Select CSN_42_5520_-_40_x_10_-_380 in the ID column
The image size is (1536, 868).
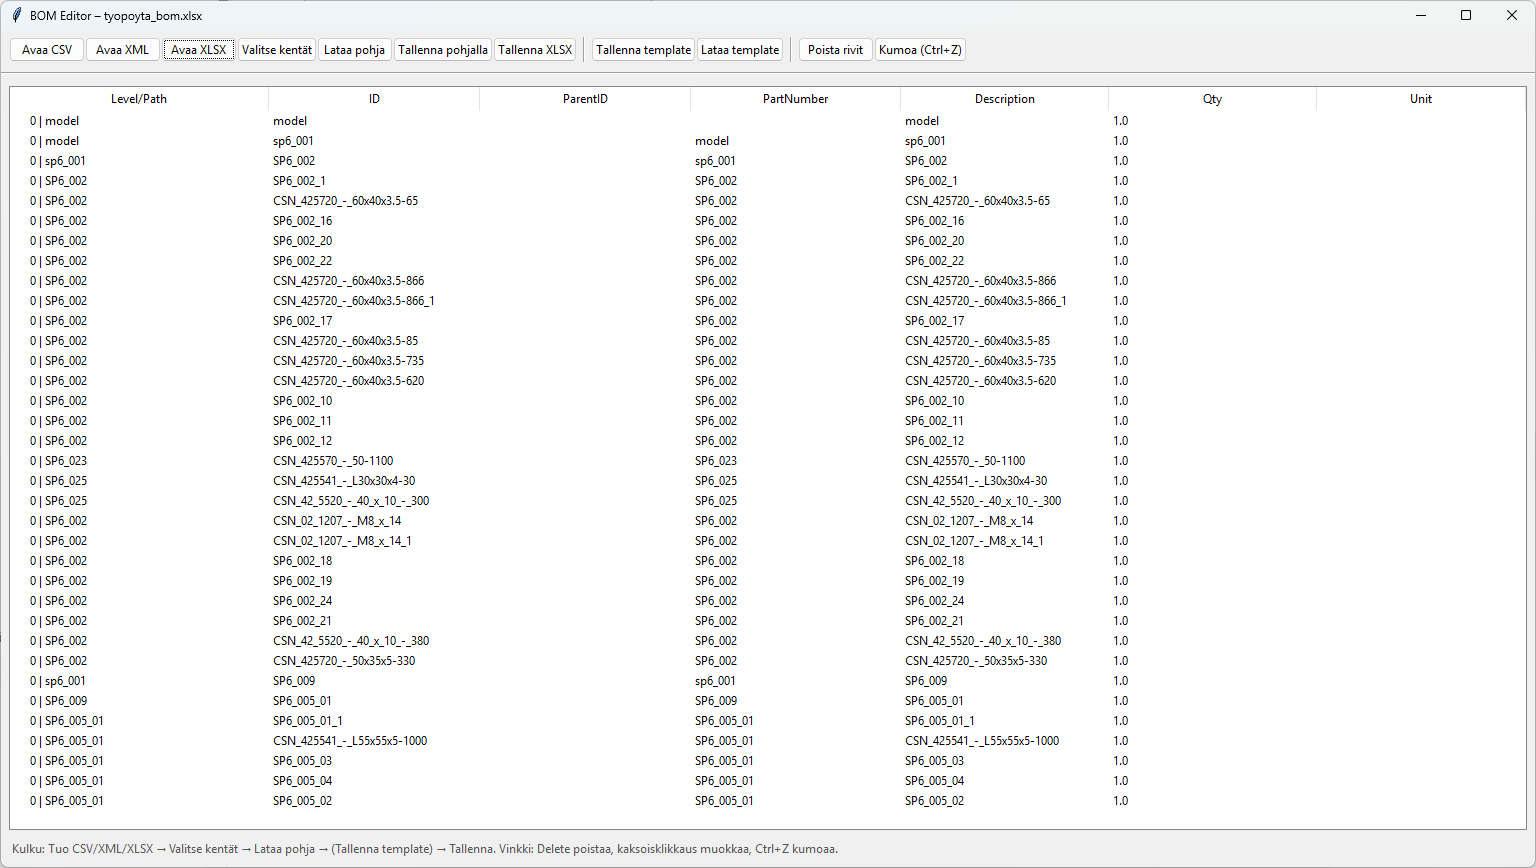pyautogui.click(x=351, y=641)
